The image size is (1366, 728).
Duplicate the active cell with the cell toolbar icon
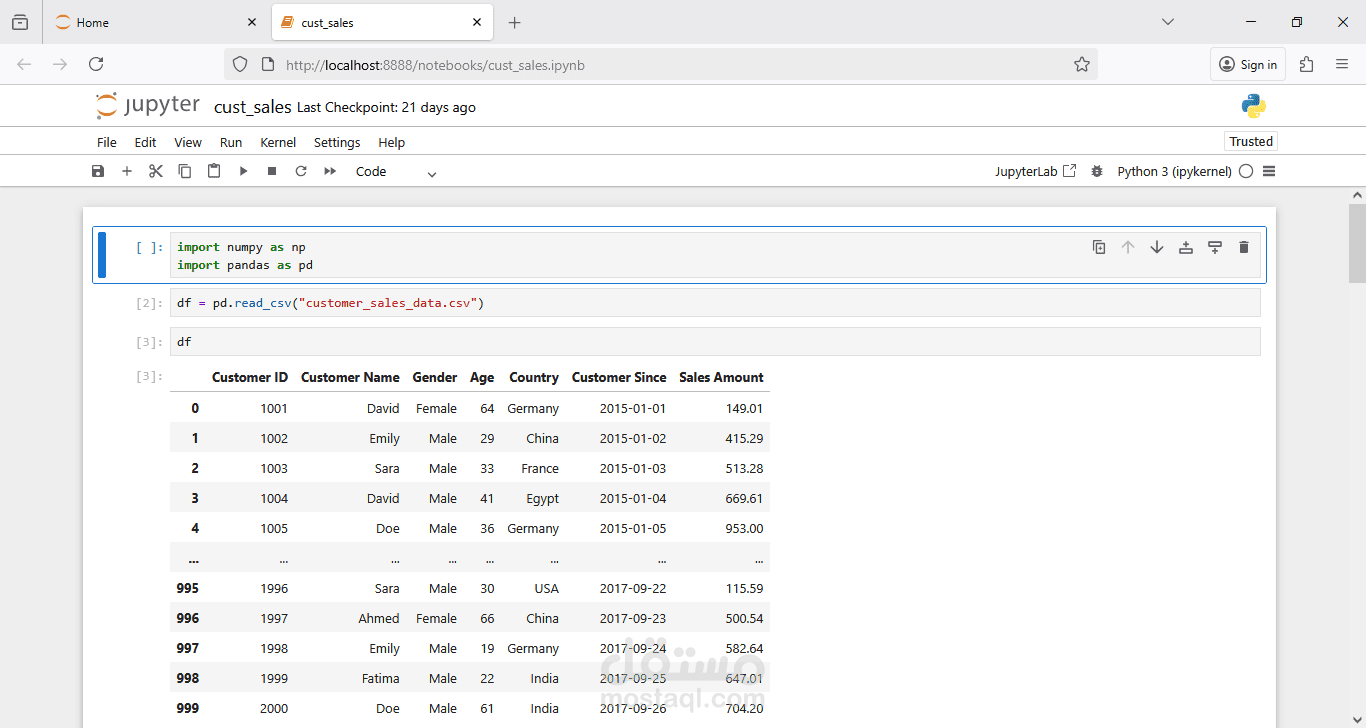tap(1099, 247)
